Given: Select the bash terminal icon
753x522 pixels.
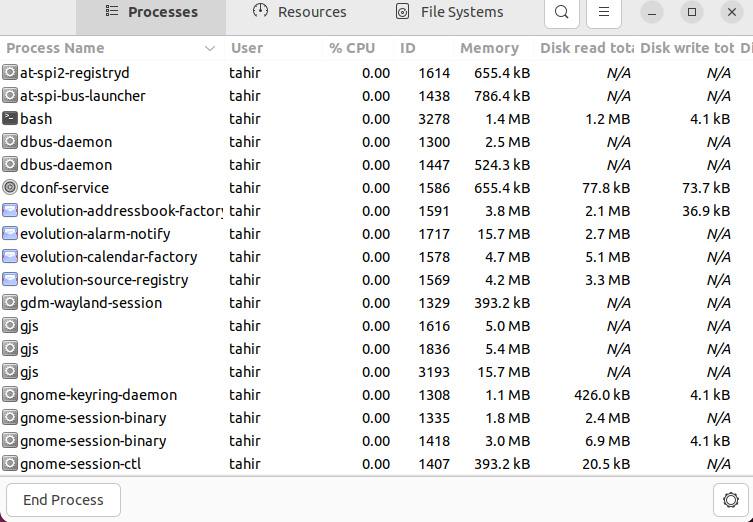Looking at the screenshot, I should tap(10, 118).
